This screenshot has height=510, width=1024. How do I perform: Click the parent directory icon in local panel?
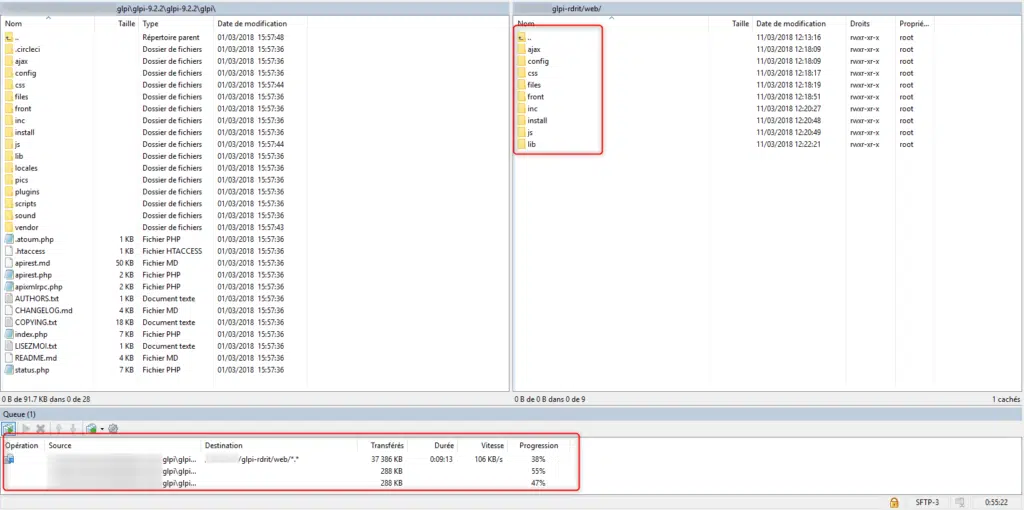tap(8, 37)
